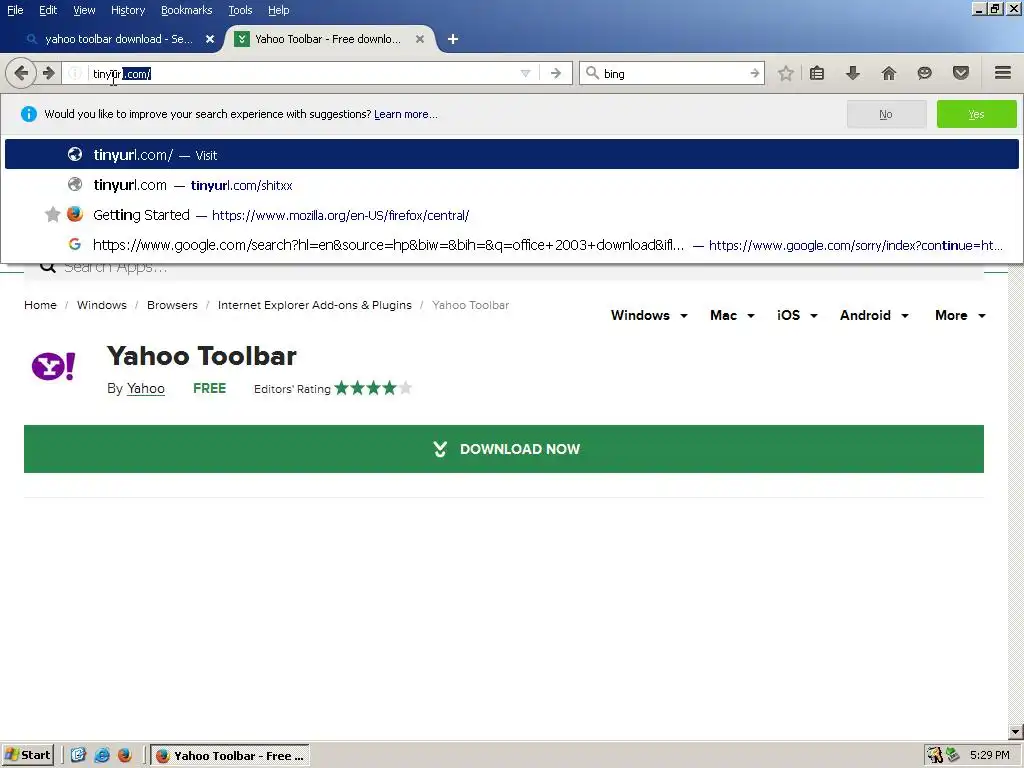The width and height of the screenshot is (1024, 768).
Task: Select tinyurl.com/ Visit suggestion row
Action: [x=511, y=154]
